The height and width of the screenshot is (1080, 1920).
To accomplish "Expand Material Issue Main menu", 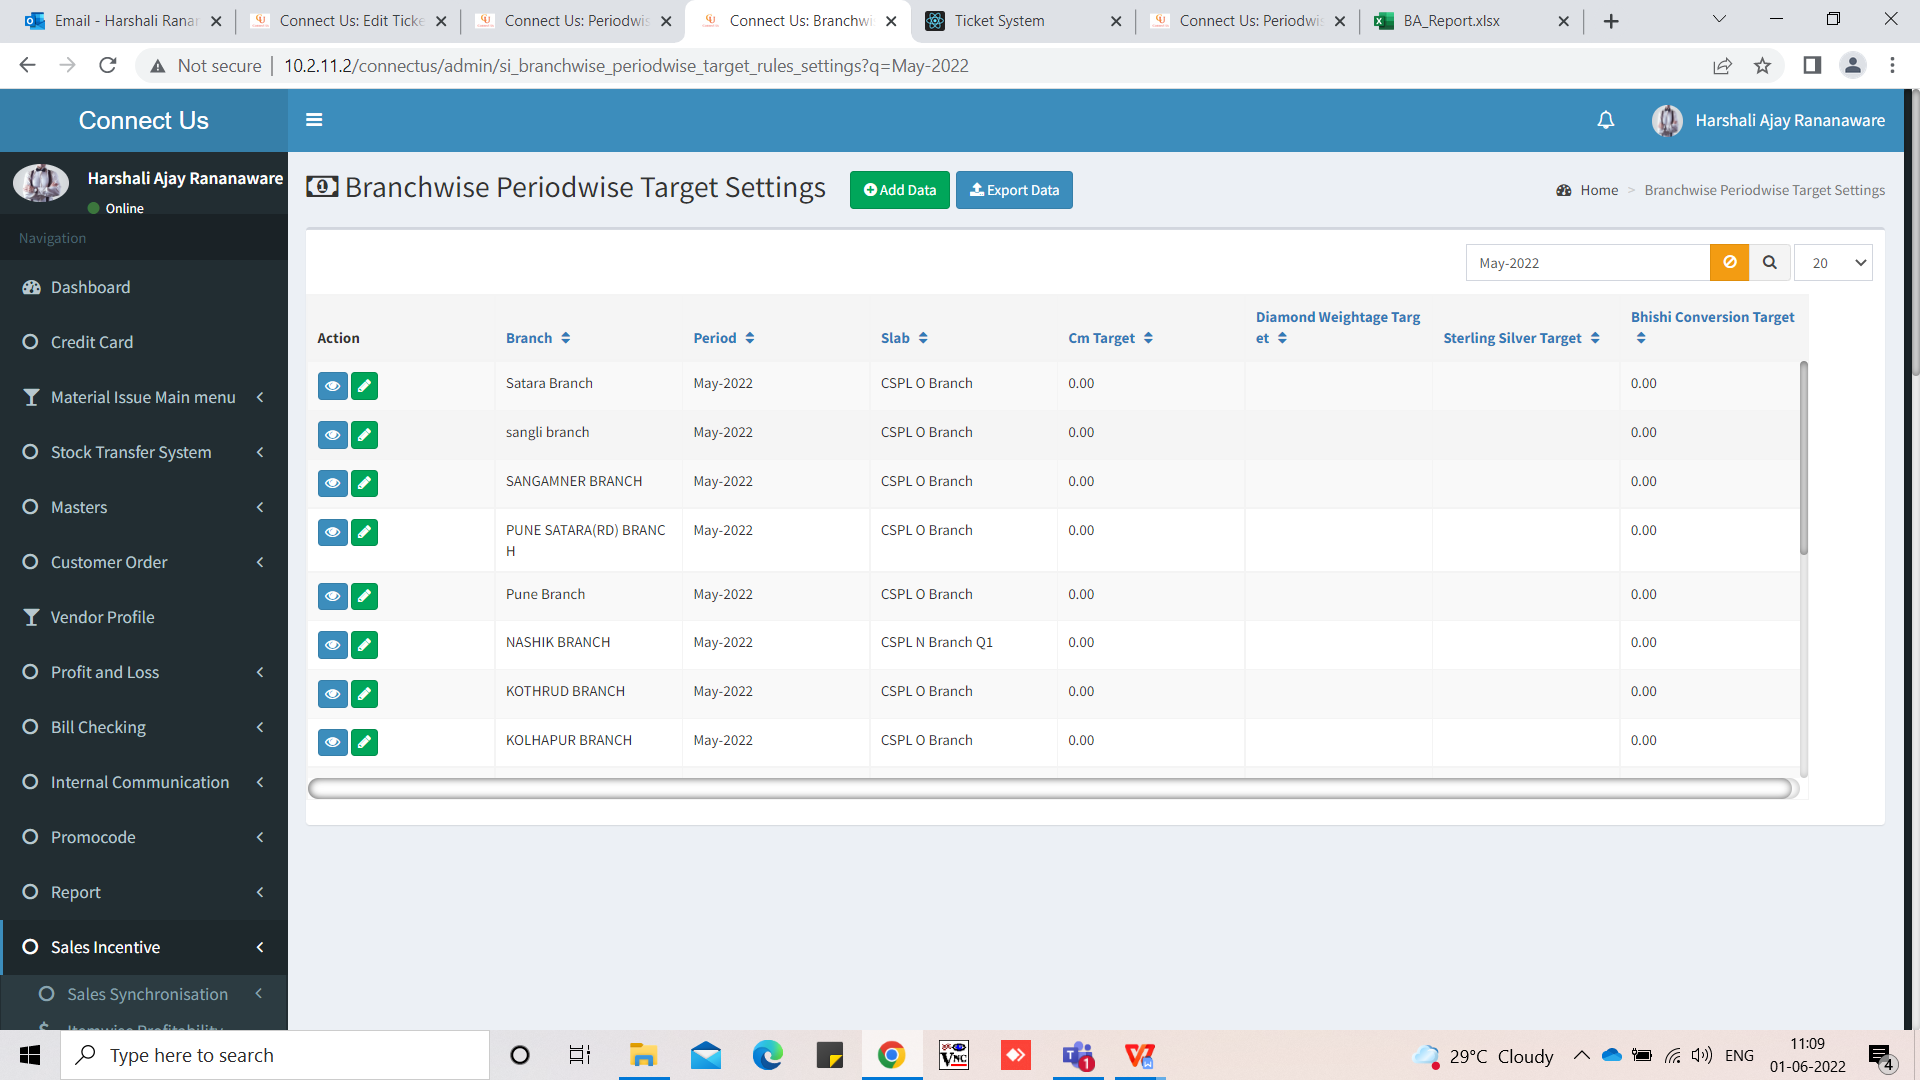I will tap(144, 397).
